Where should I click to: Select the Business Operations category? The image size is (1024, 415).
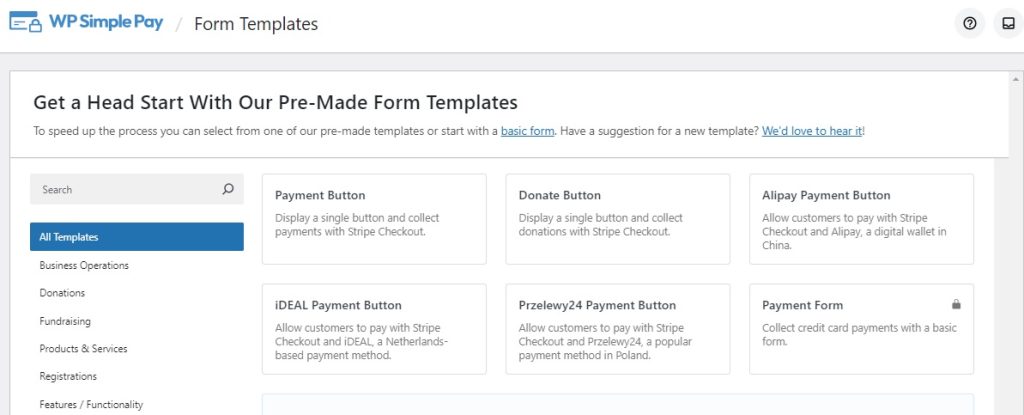pos(84,265)
